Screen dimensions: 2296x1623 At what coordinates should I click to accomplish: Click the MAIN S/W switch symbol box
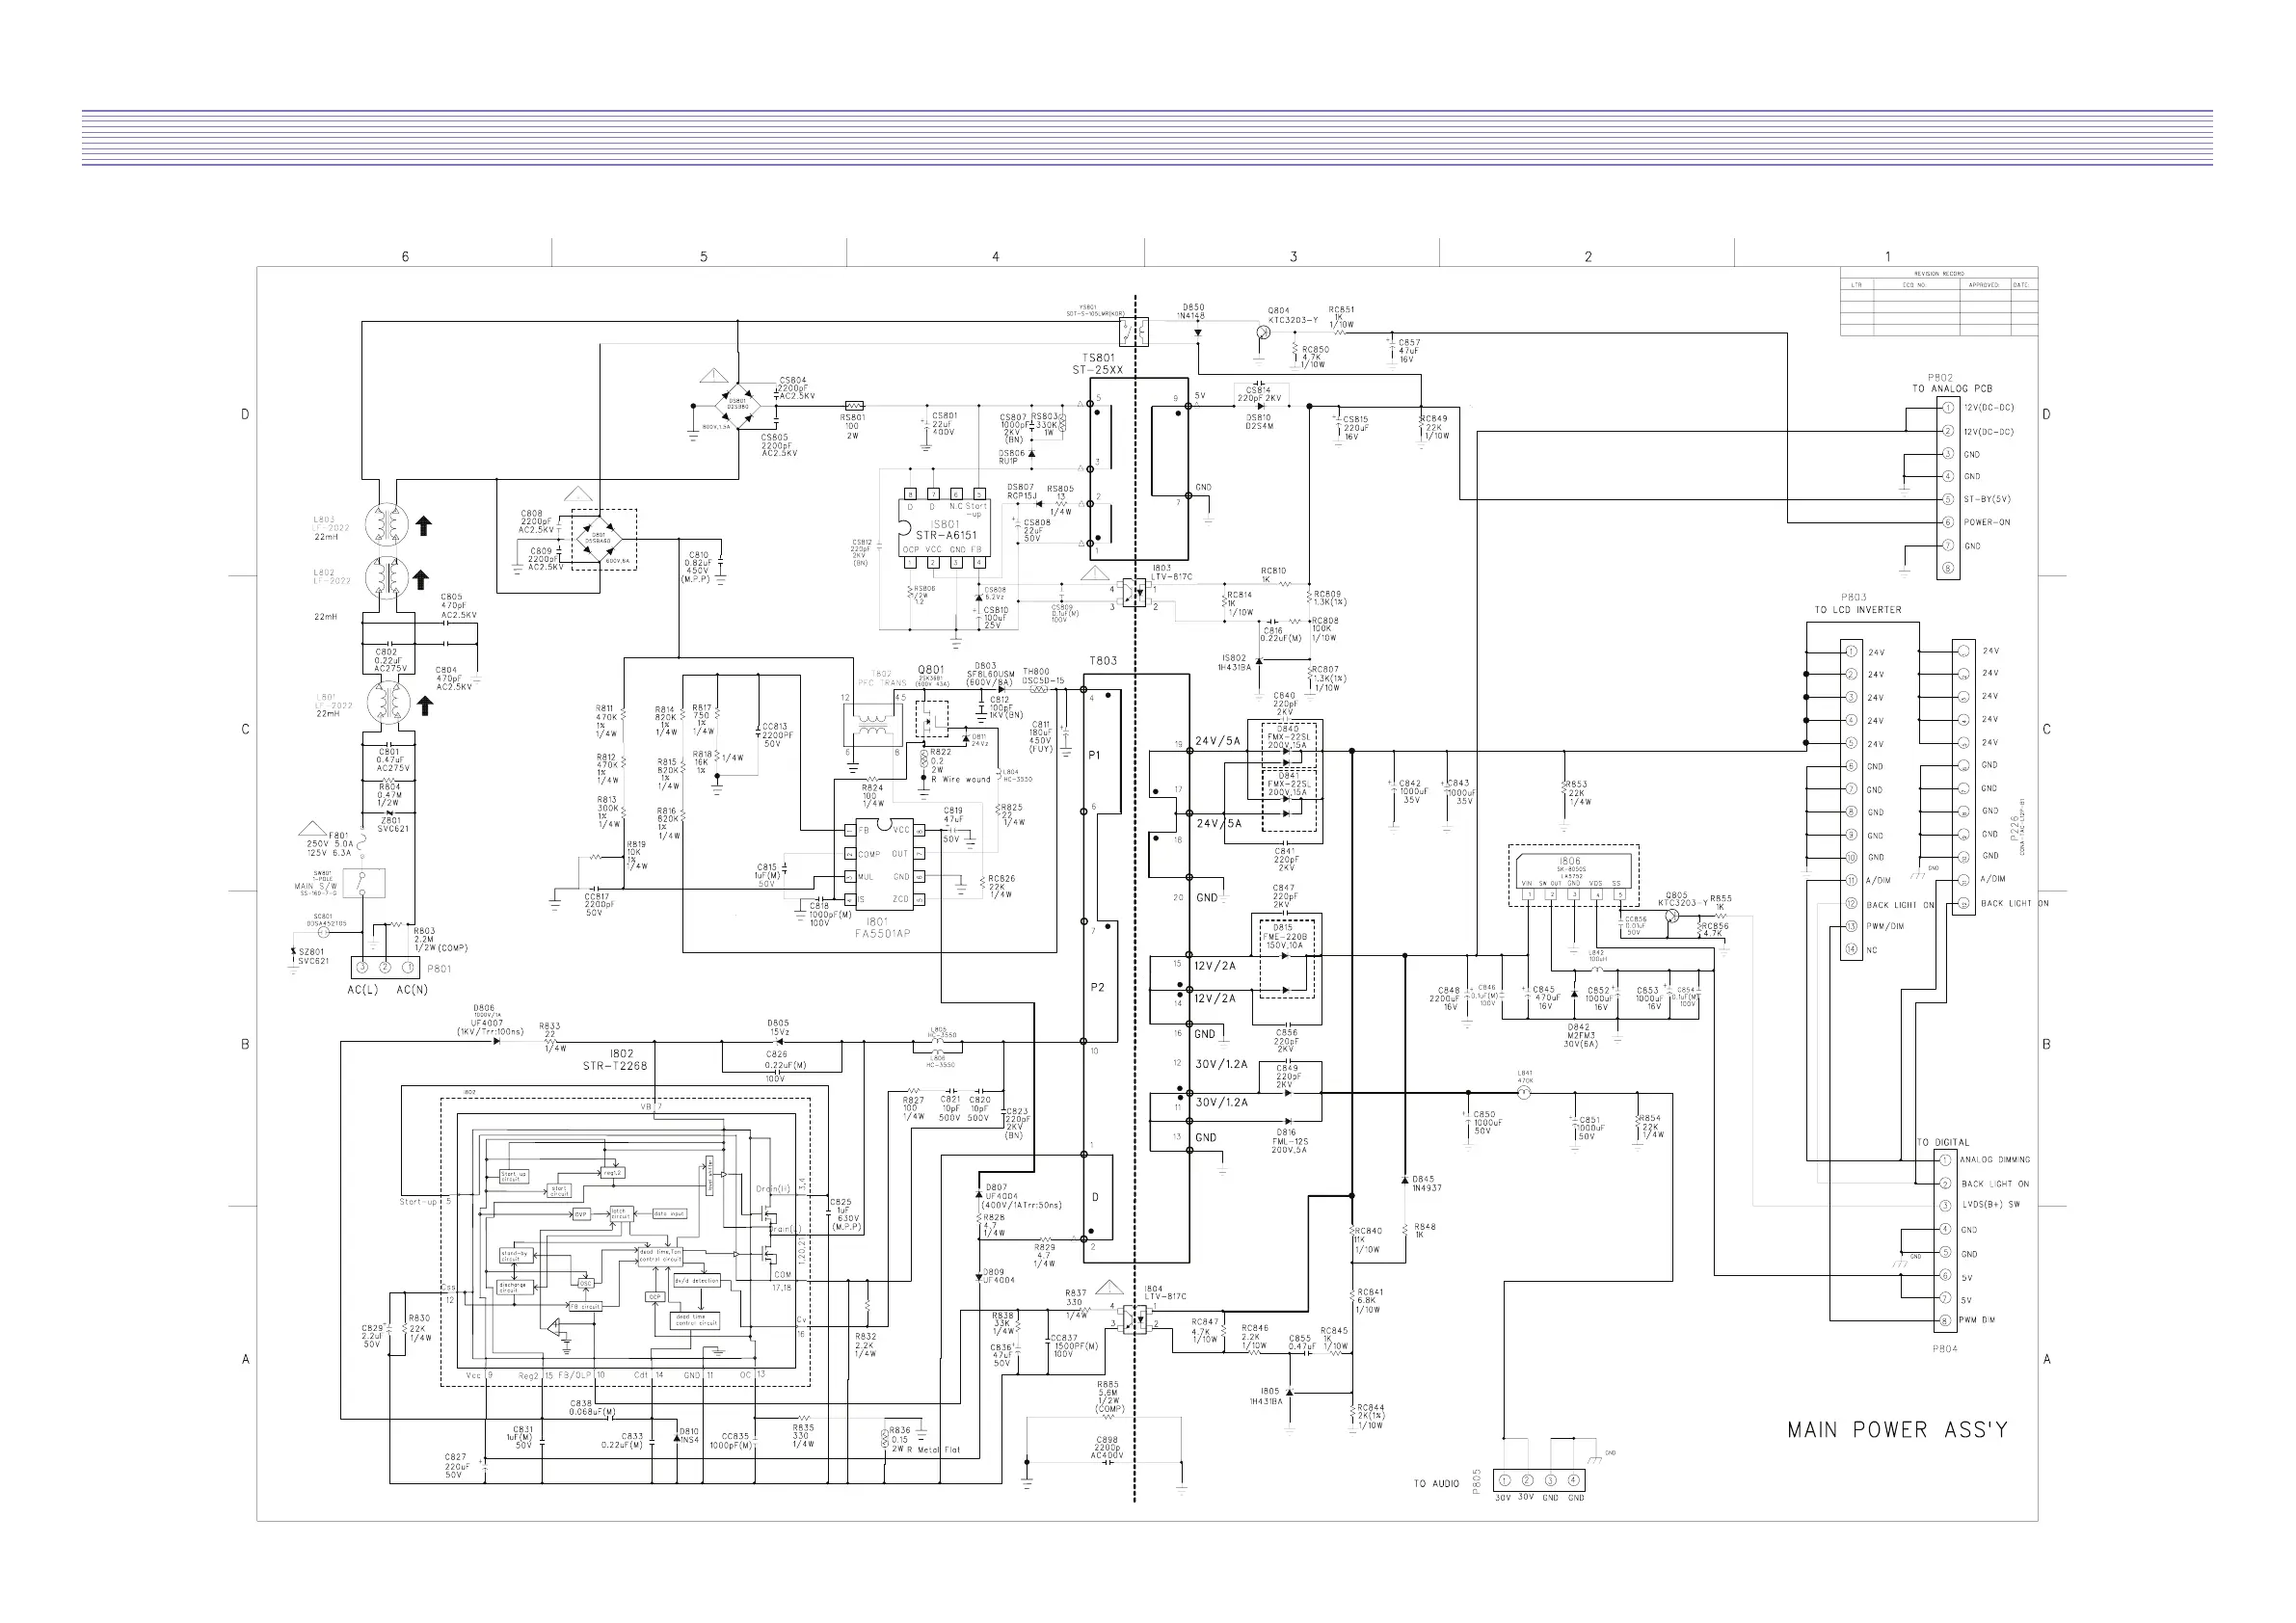[364, 884]
